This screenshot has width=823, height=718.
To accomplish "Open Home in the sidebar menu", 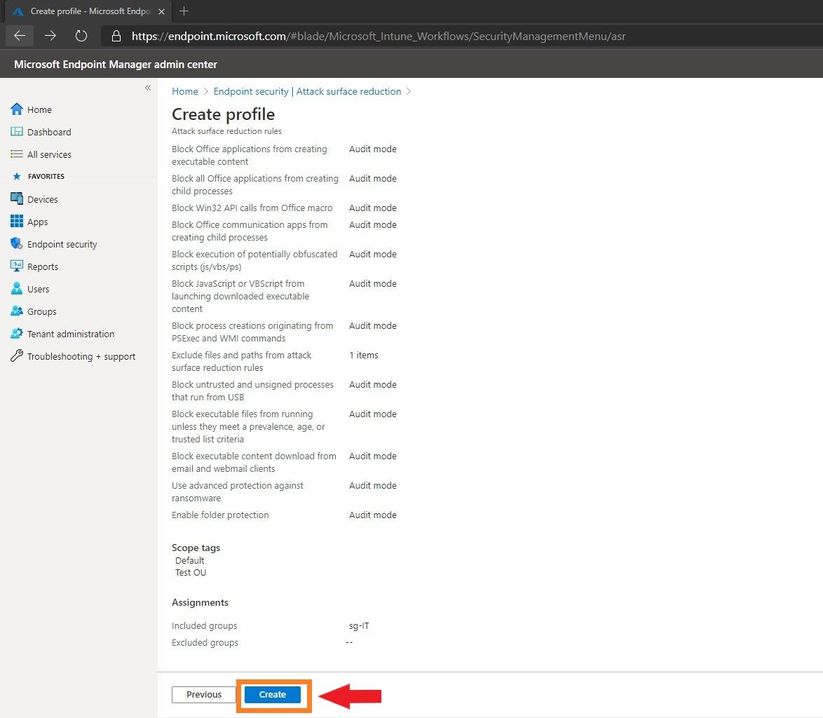I will pos(39,110).
